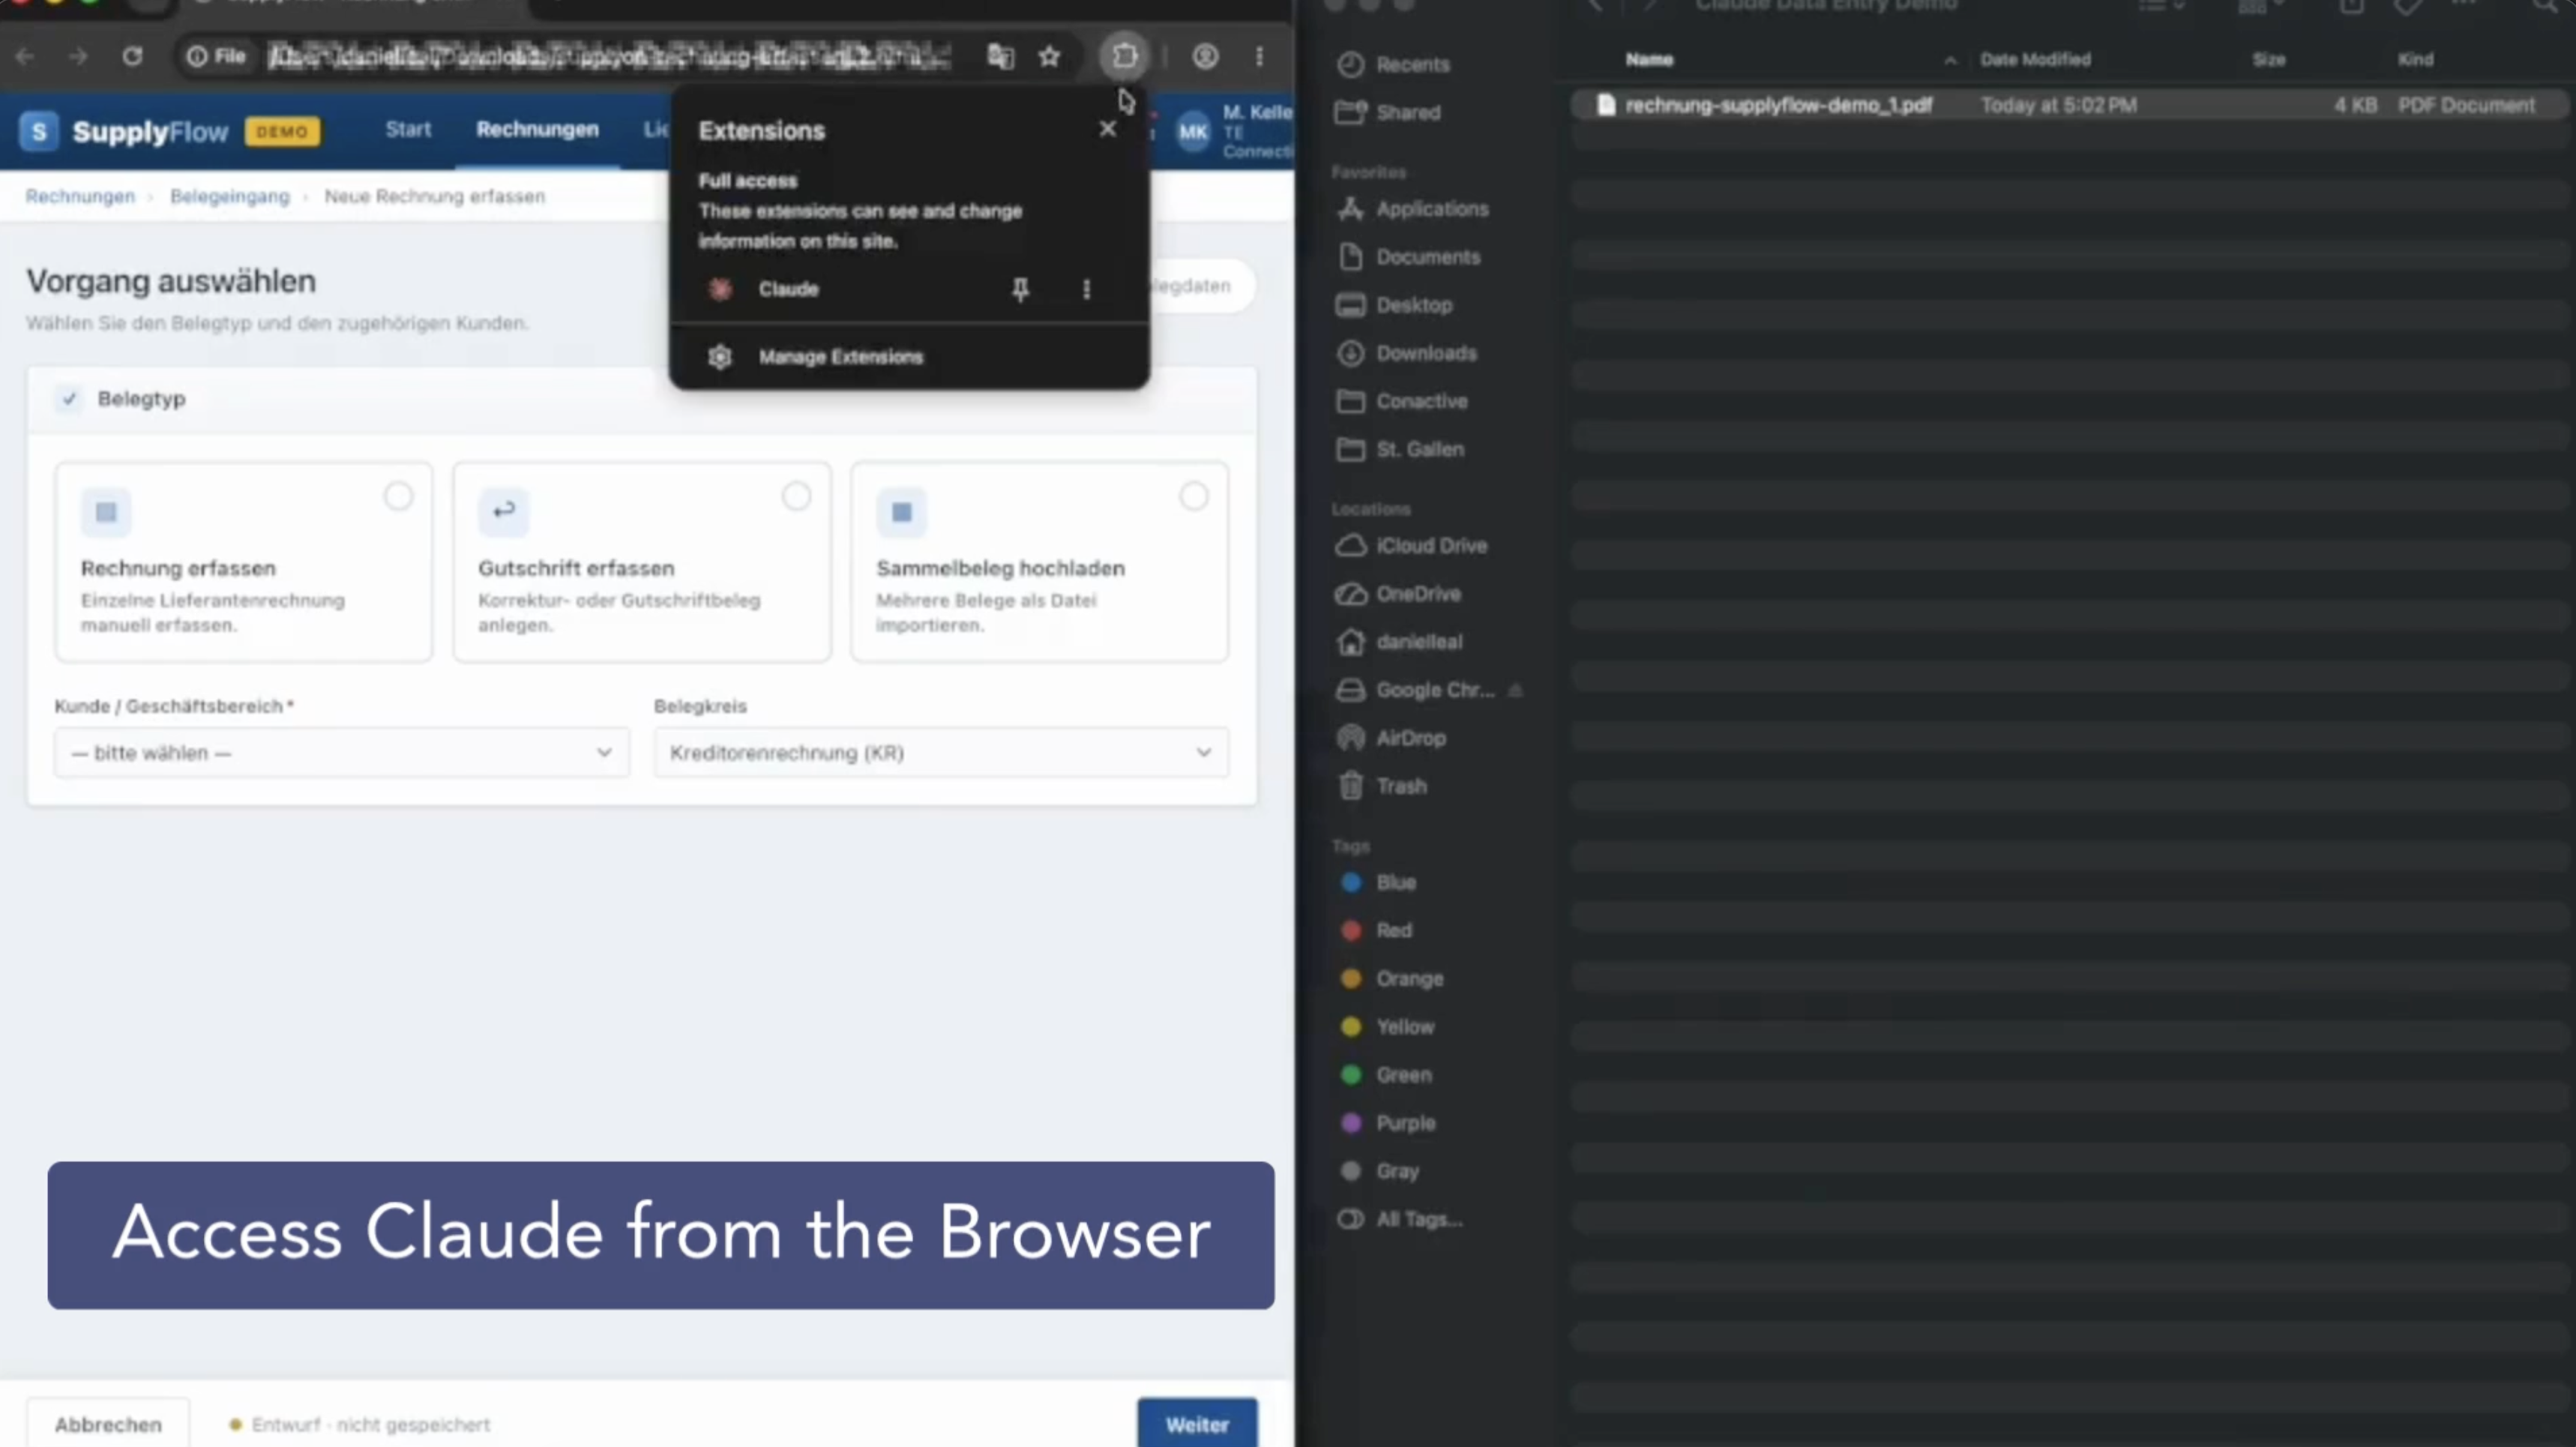This screenshot has width=2576, height=1447.
Task: Open the Rechnungen tab
Action: coord(537,129)
